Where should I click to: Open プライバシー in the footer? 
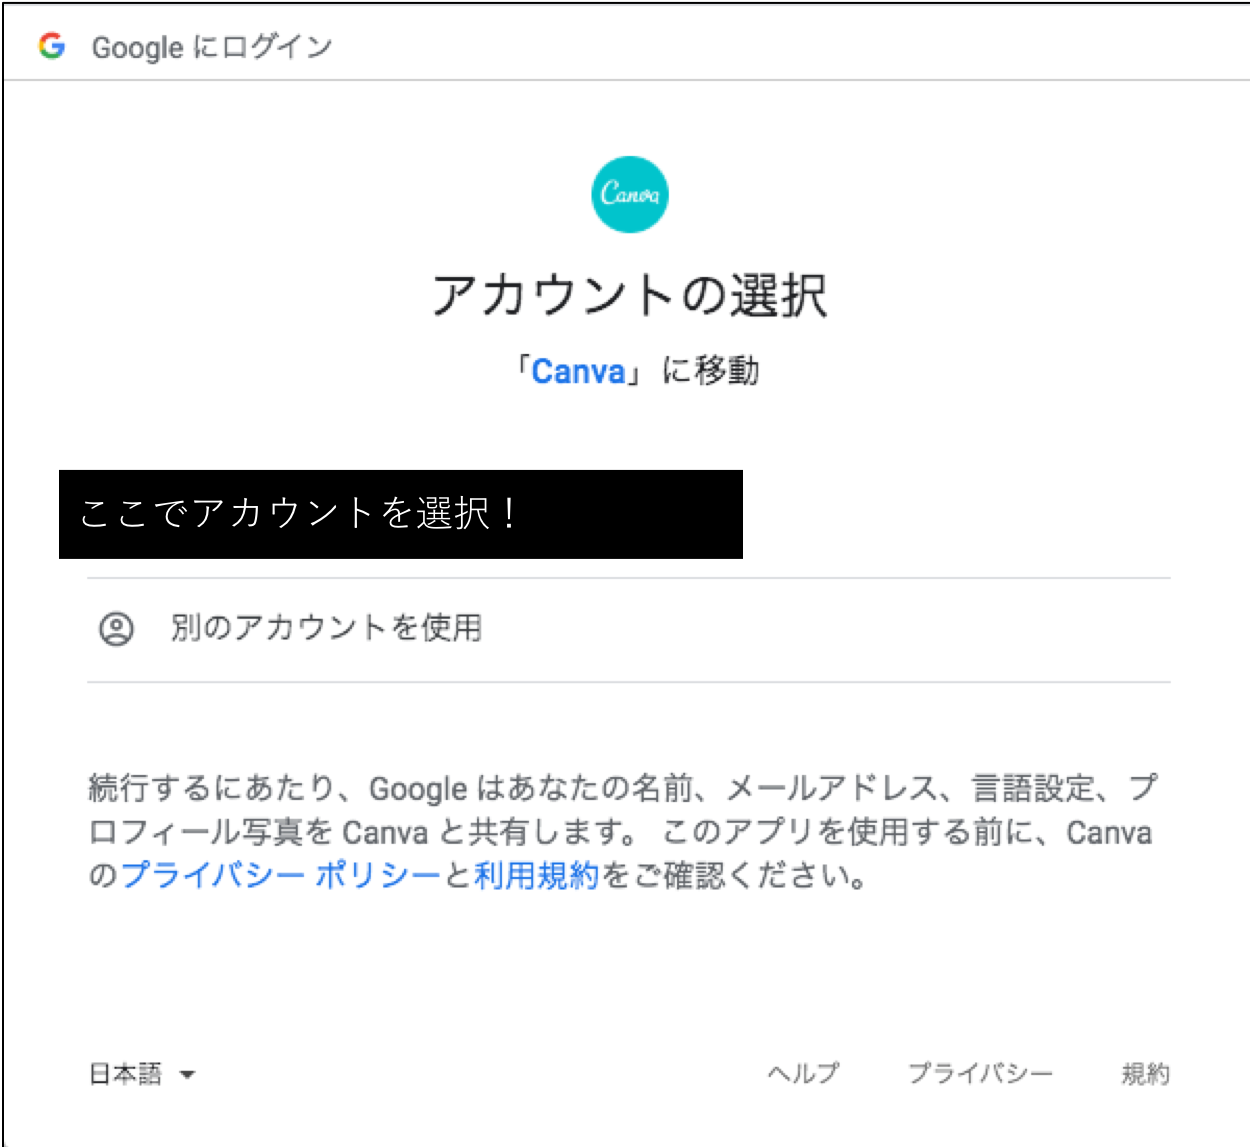[x=980, y=1074]
